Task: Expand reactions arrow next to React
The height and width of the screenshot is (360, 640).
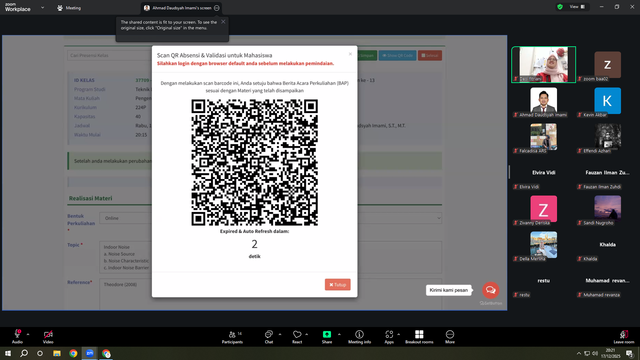Action: coord(307,334)
